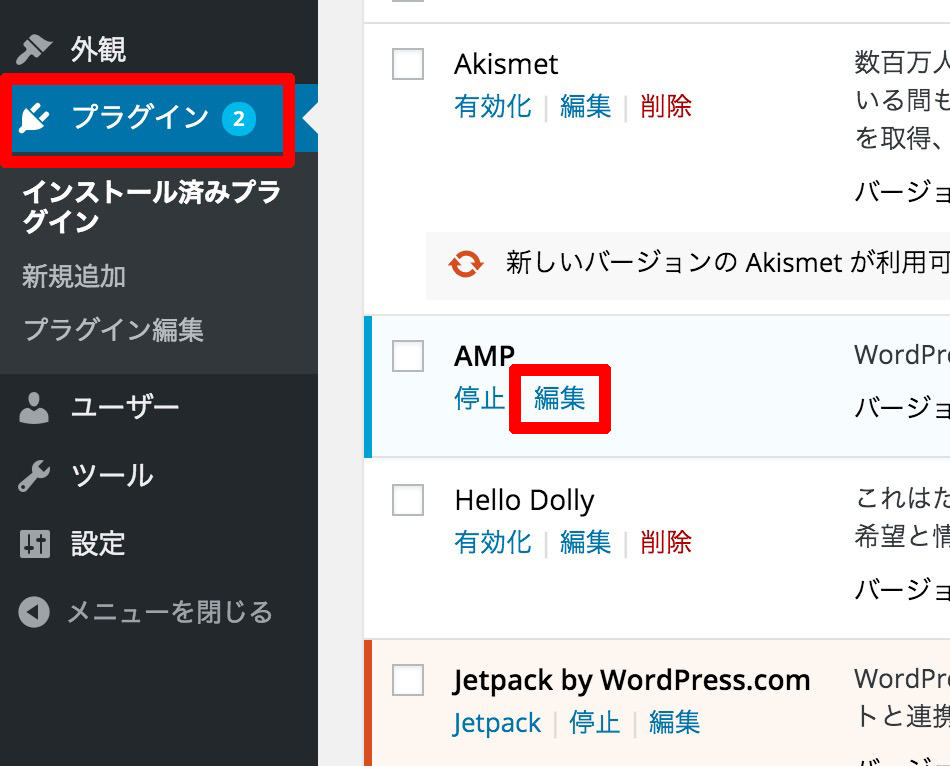Check the Hello Dolly plugin checkbox
Viewport: 950px width, 766px height.
coord(408,500)
